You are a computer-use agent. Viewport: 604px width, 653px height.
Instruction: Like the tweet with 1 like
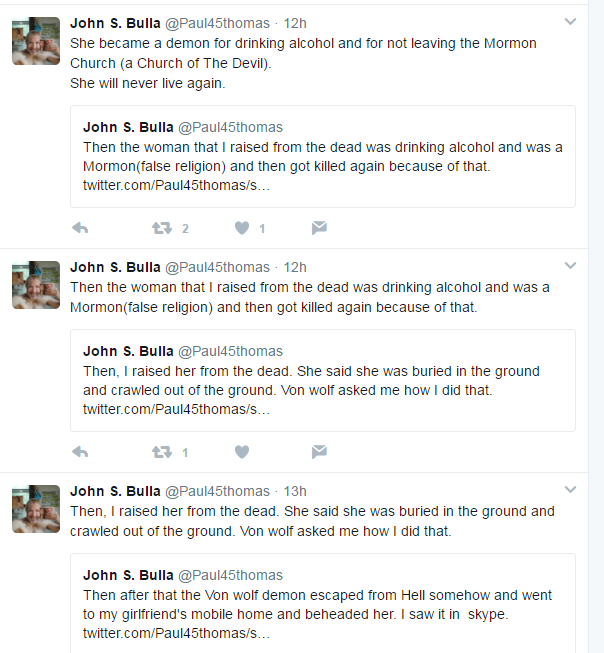click(x=242, y=228)
